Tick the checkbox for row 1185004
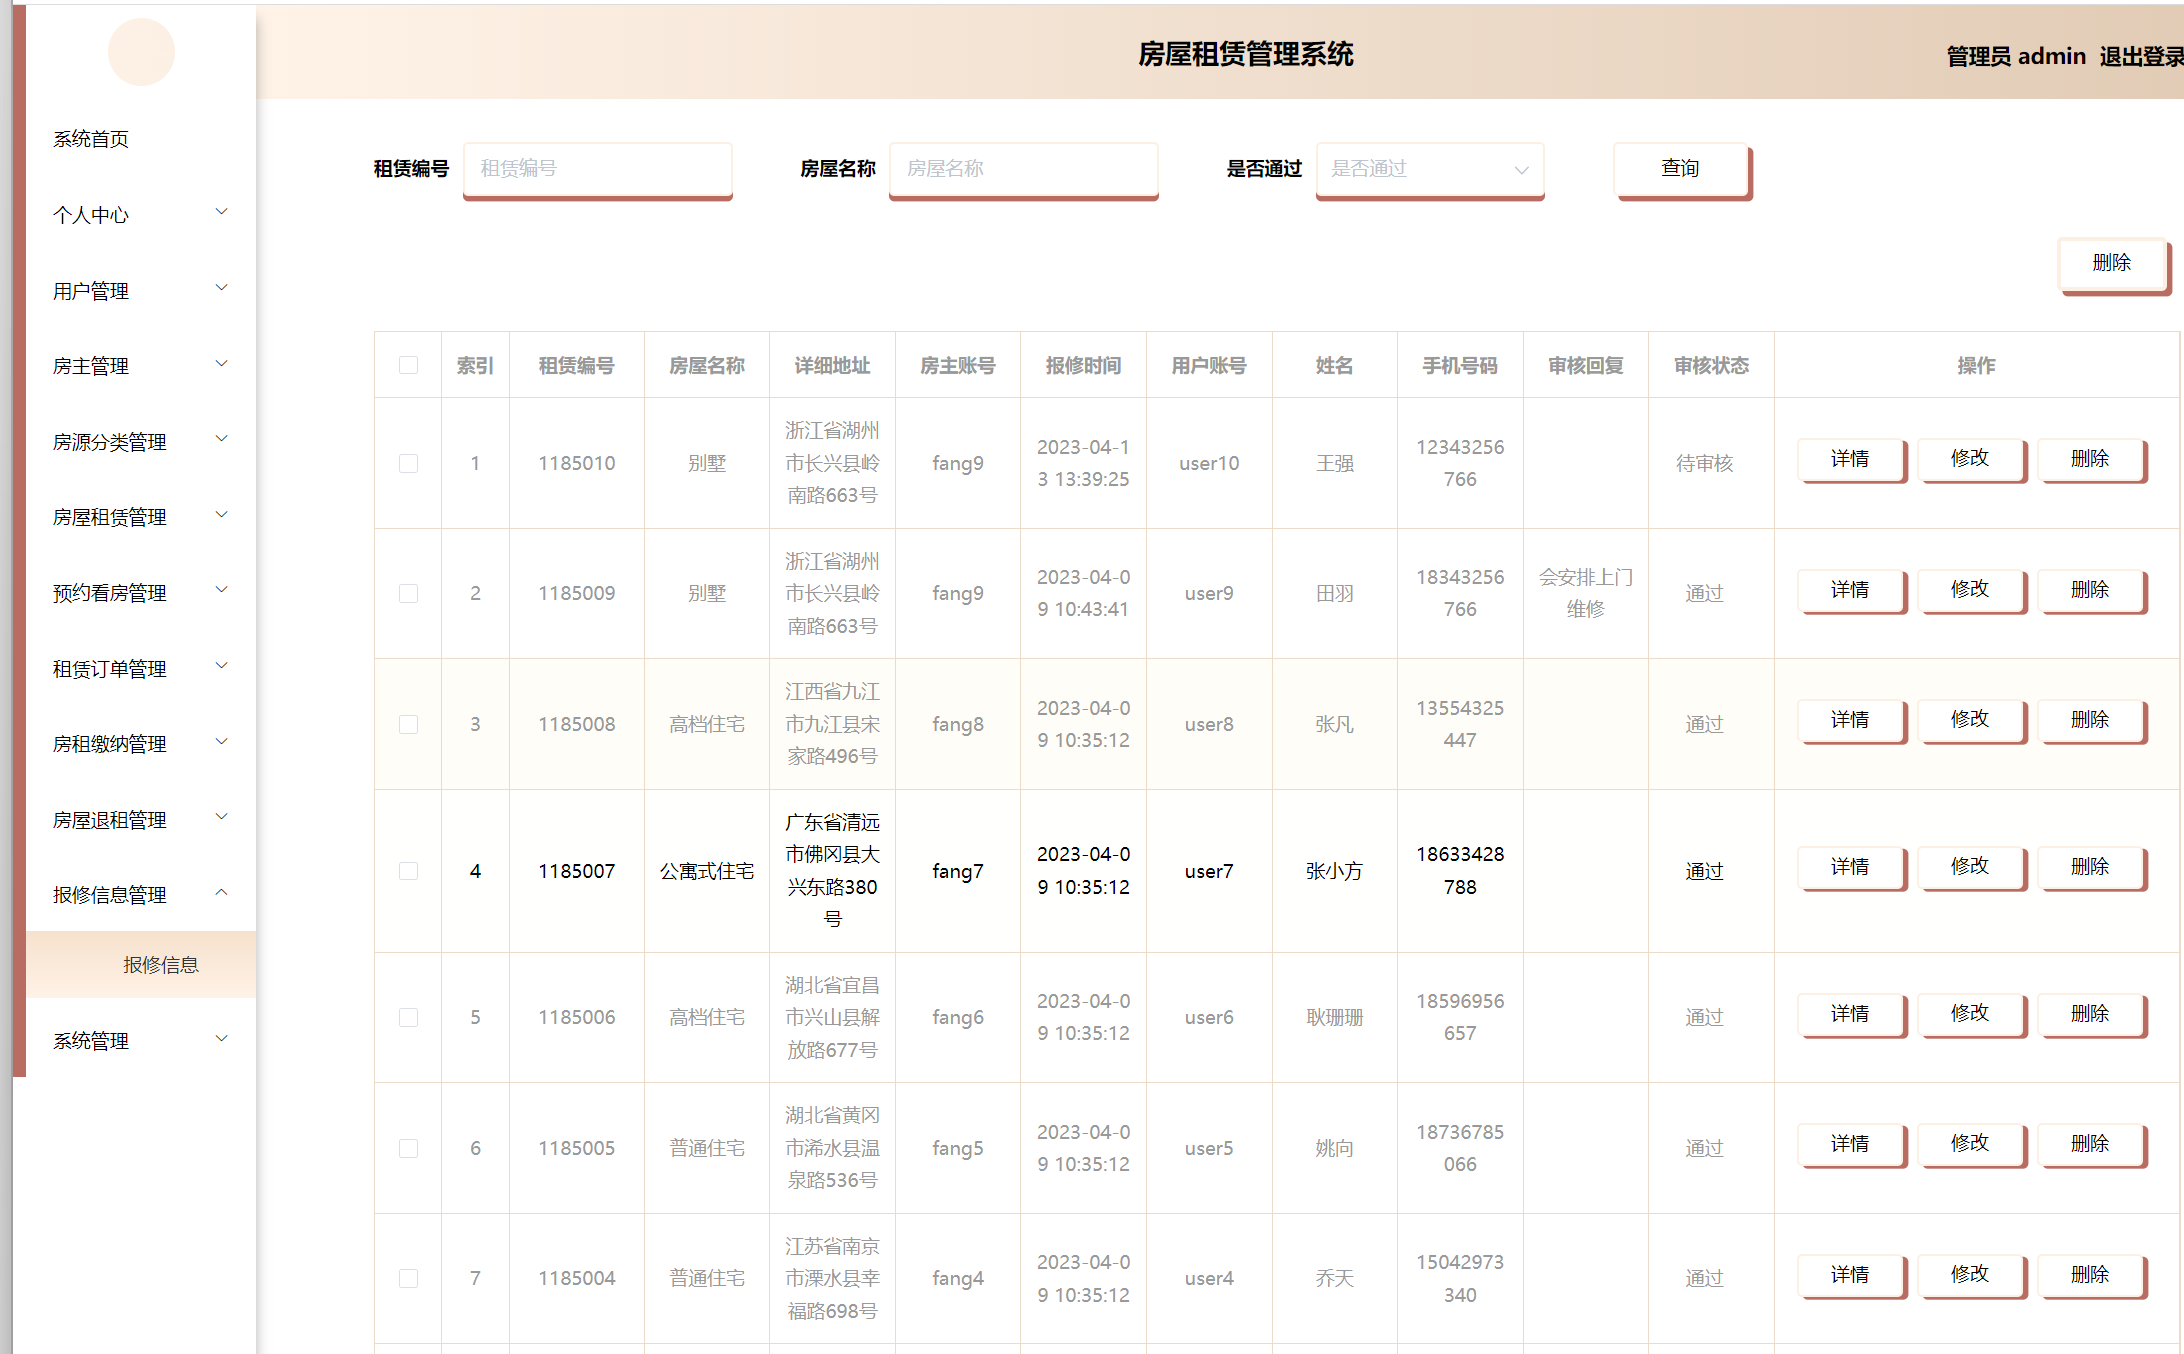The height and width of the screenshot is (1354, 2184). click(408, 1278)
